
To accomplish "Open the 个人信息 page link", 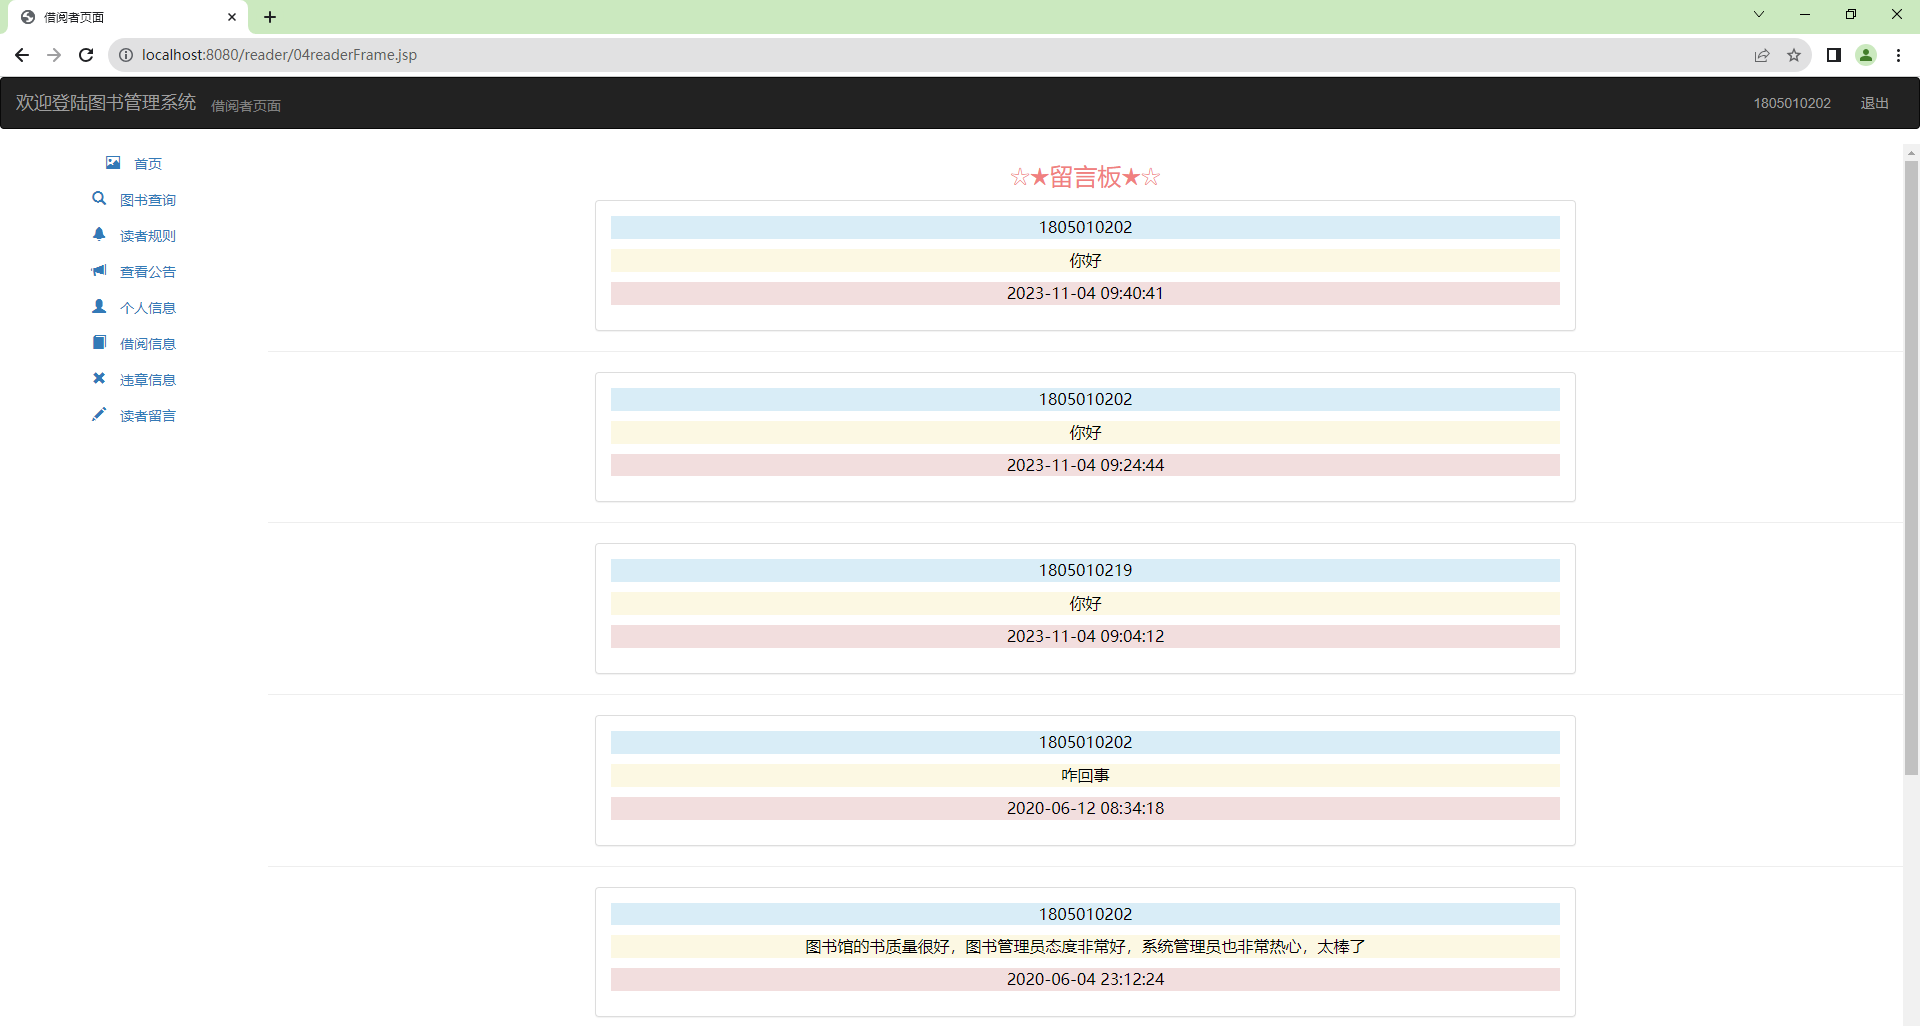I will [x=148, y=307].
